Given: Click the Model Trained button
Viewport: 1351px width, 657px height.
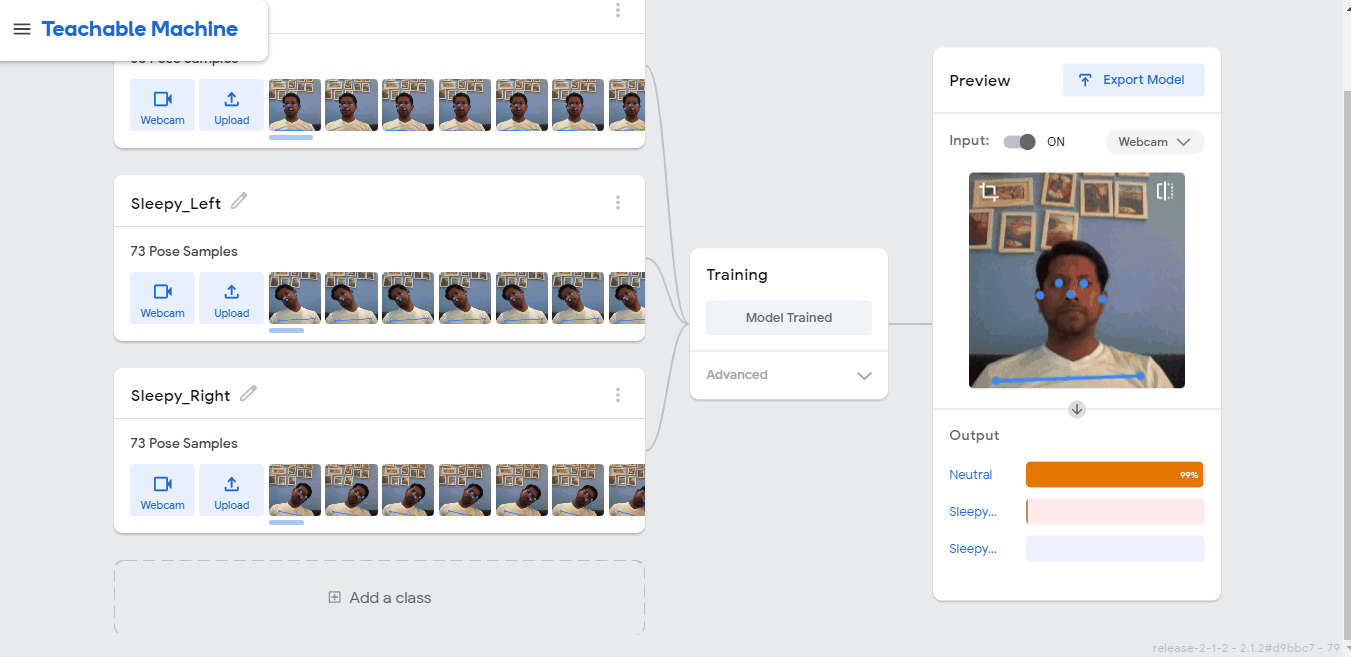Looking at the screenshot, I should 789,318.
